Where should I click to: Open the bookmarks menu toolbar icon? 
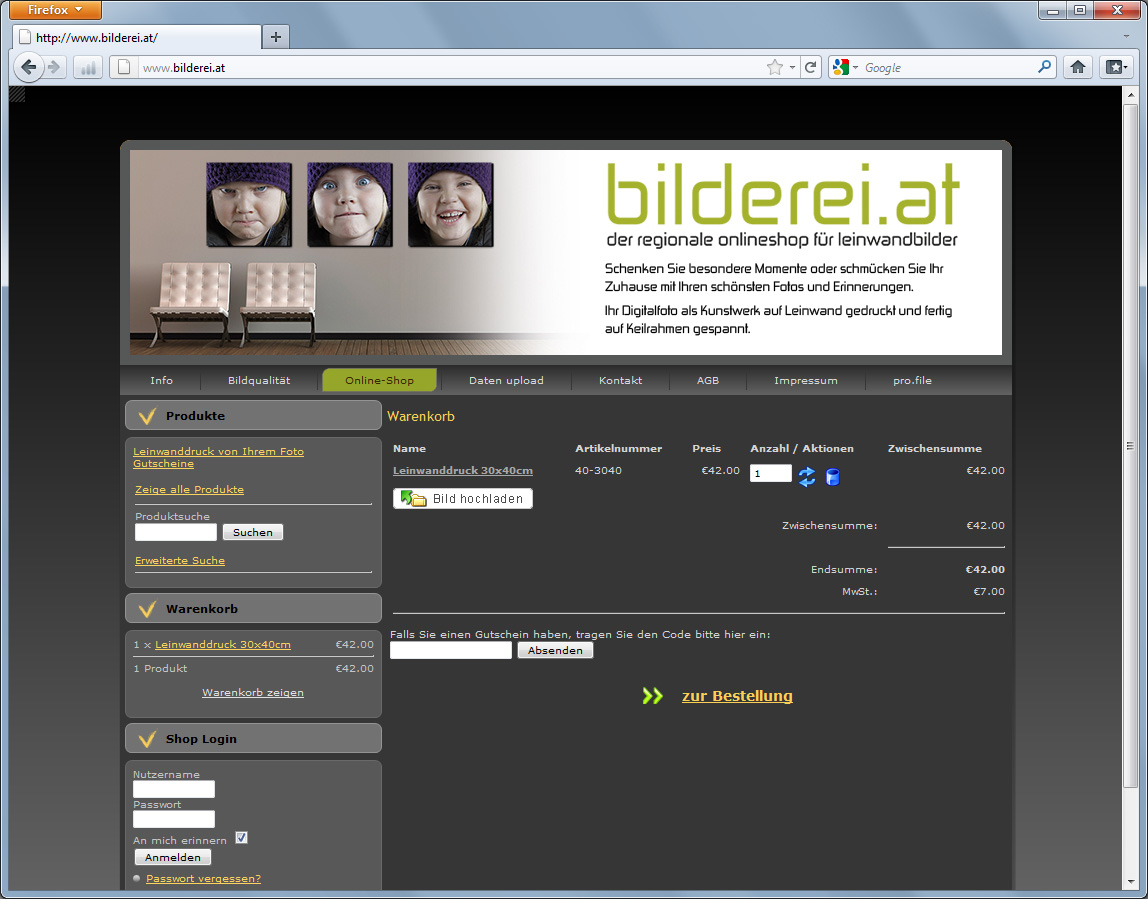point(1116,67)
